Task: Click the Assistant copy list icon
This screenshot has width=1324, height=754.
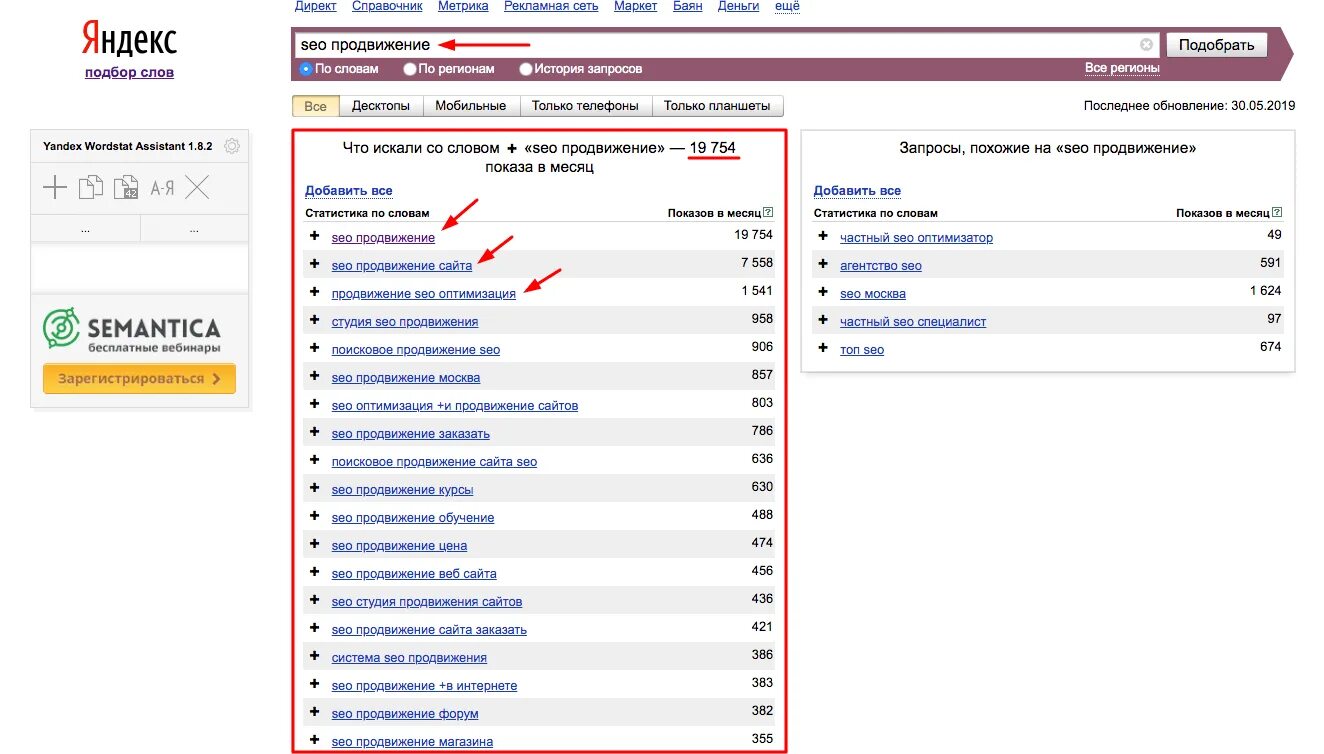Action: [91, 187]
